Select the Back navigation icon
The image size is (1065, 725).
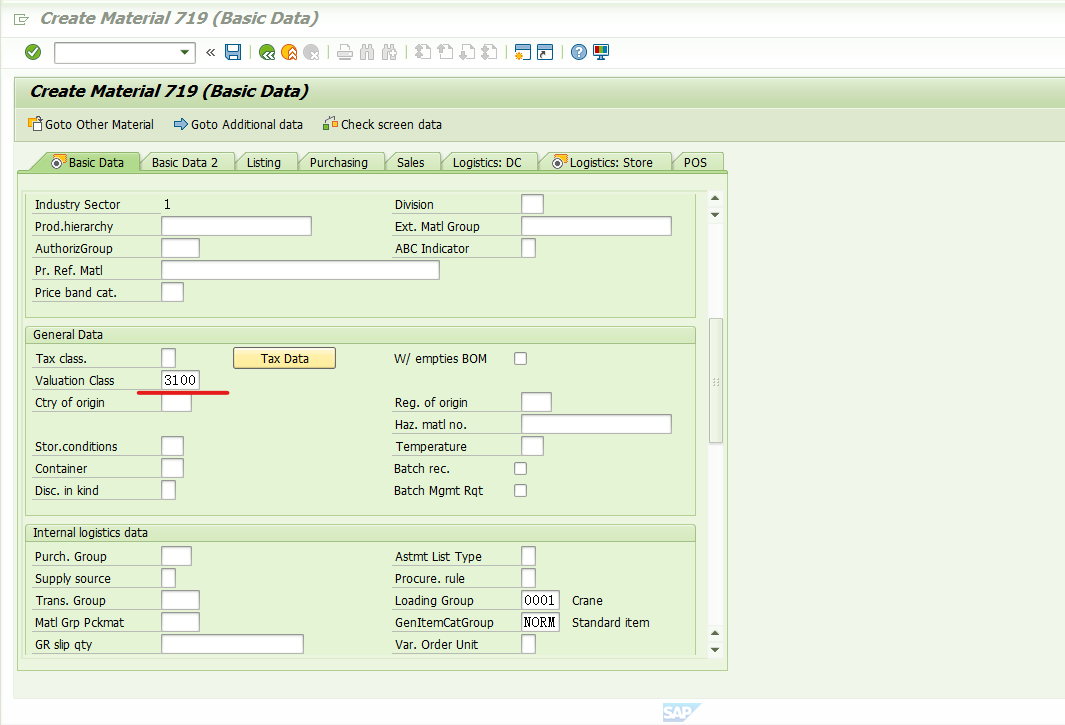click(x=266, y=52)
